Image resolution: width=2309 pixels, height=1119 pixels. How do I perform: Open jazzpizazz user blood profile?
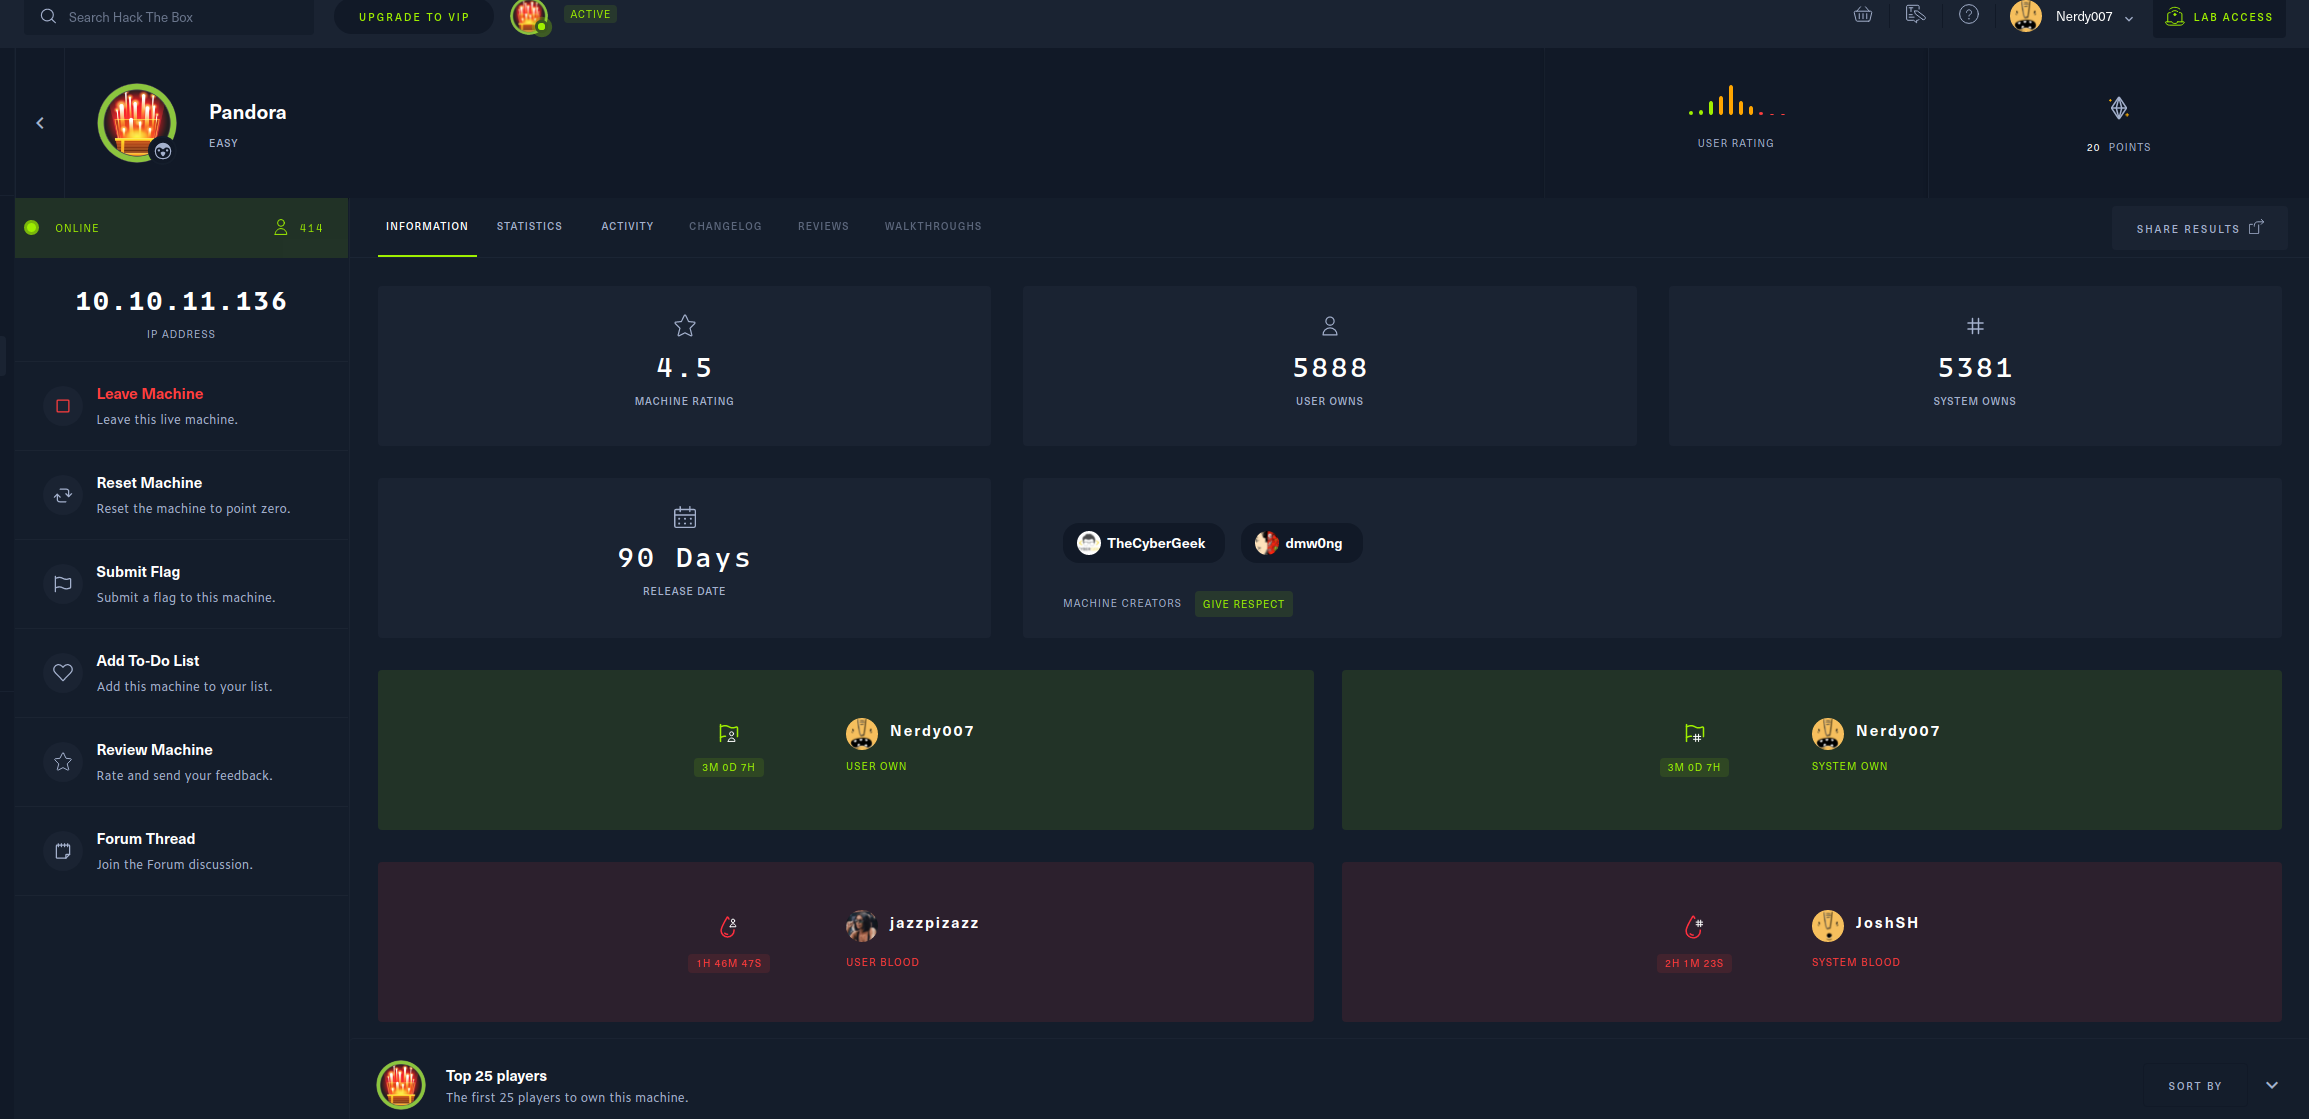934,923
